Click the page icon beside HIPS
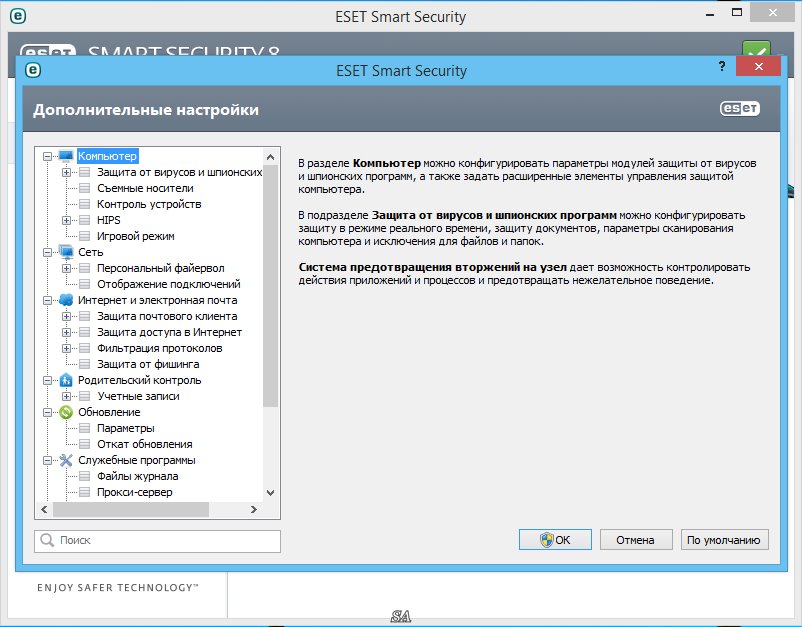This screenshot has height=627, width=802. pyautogui.click(x=85, y=220)
